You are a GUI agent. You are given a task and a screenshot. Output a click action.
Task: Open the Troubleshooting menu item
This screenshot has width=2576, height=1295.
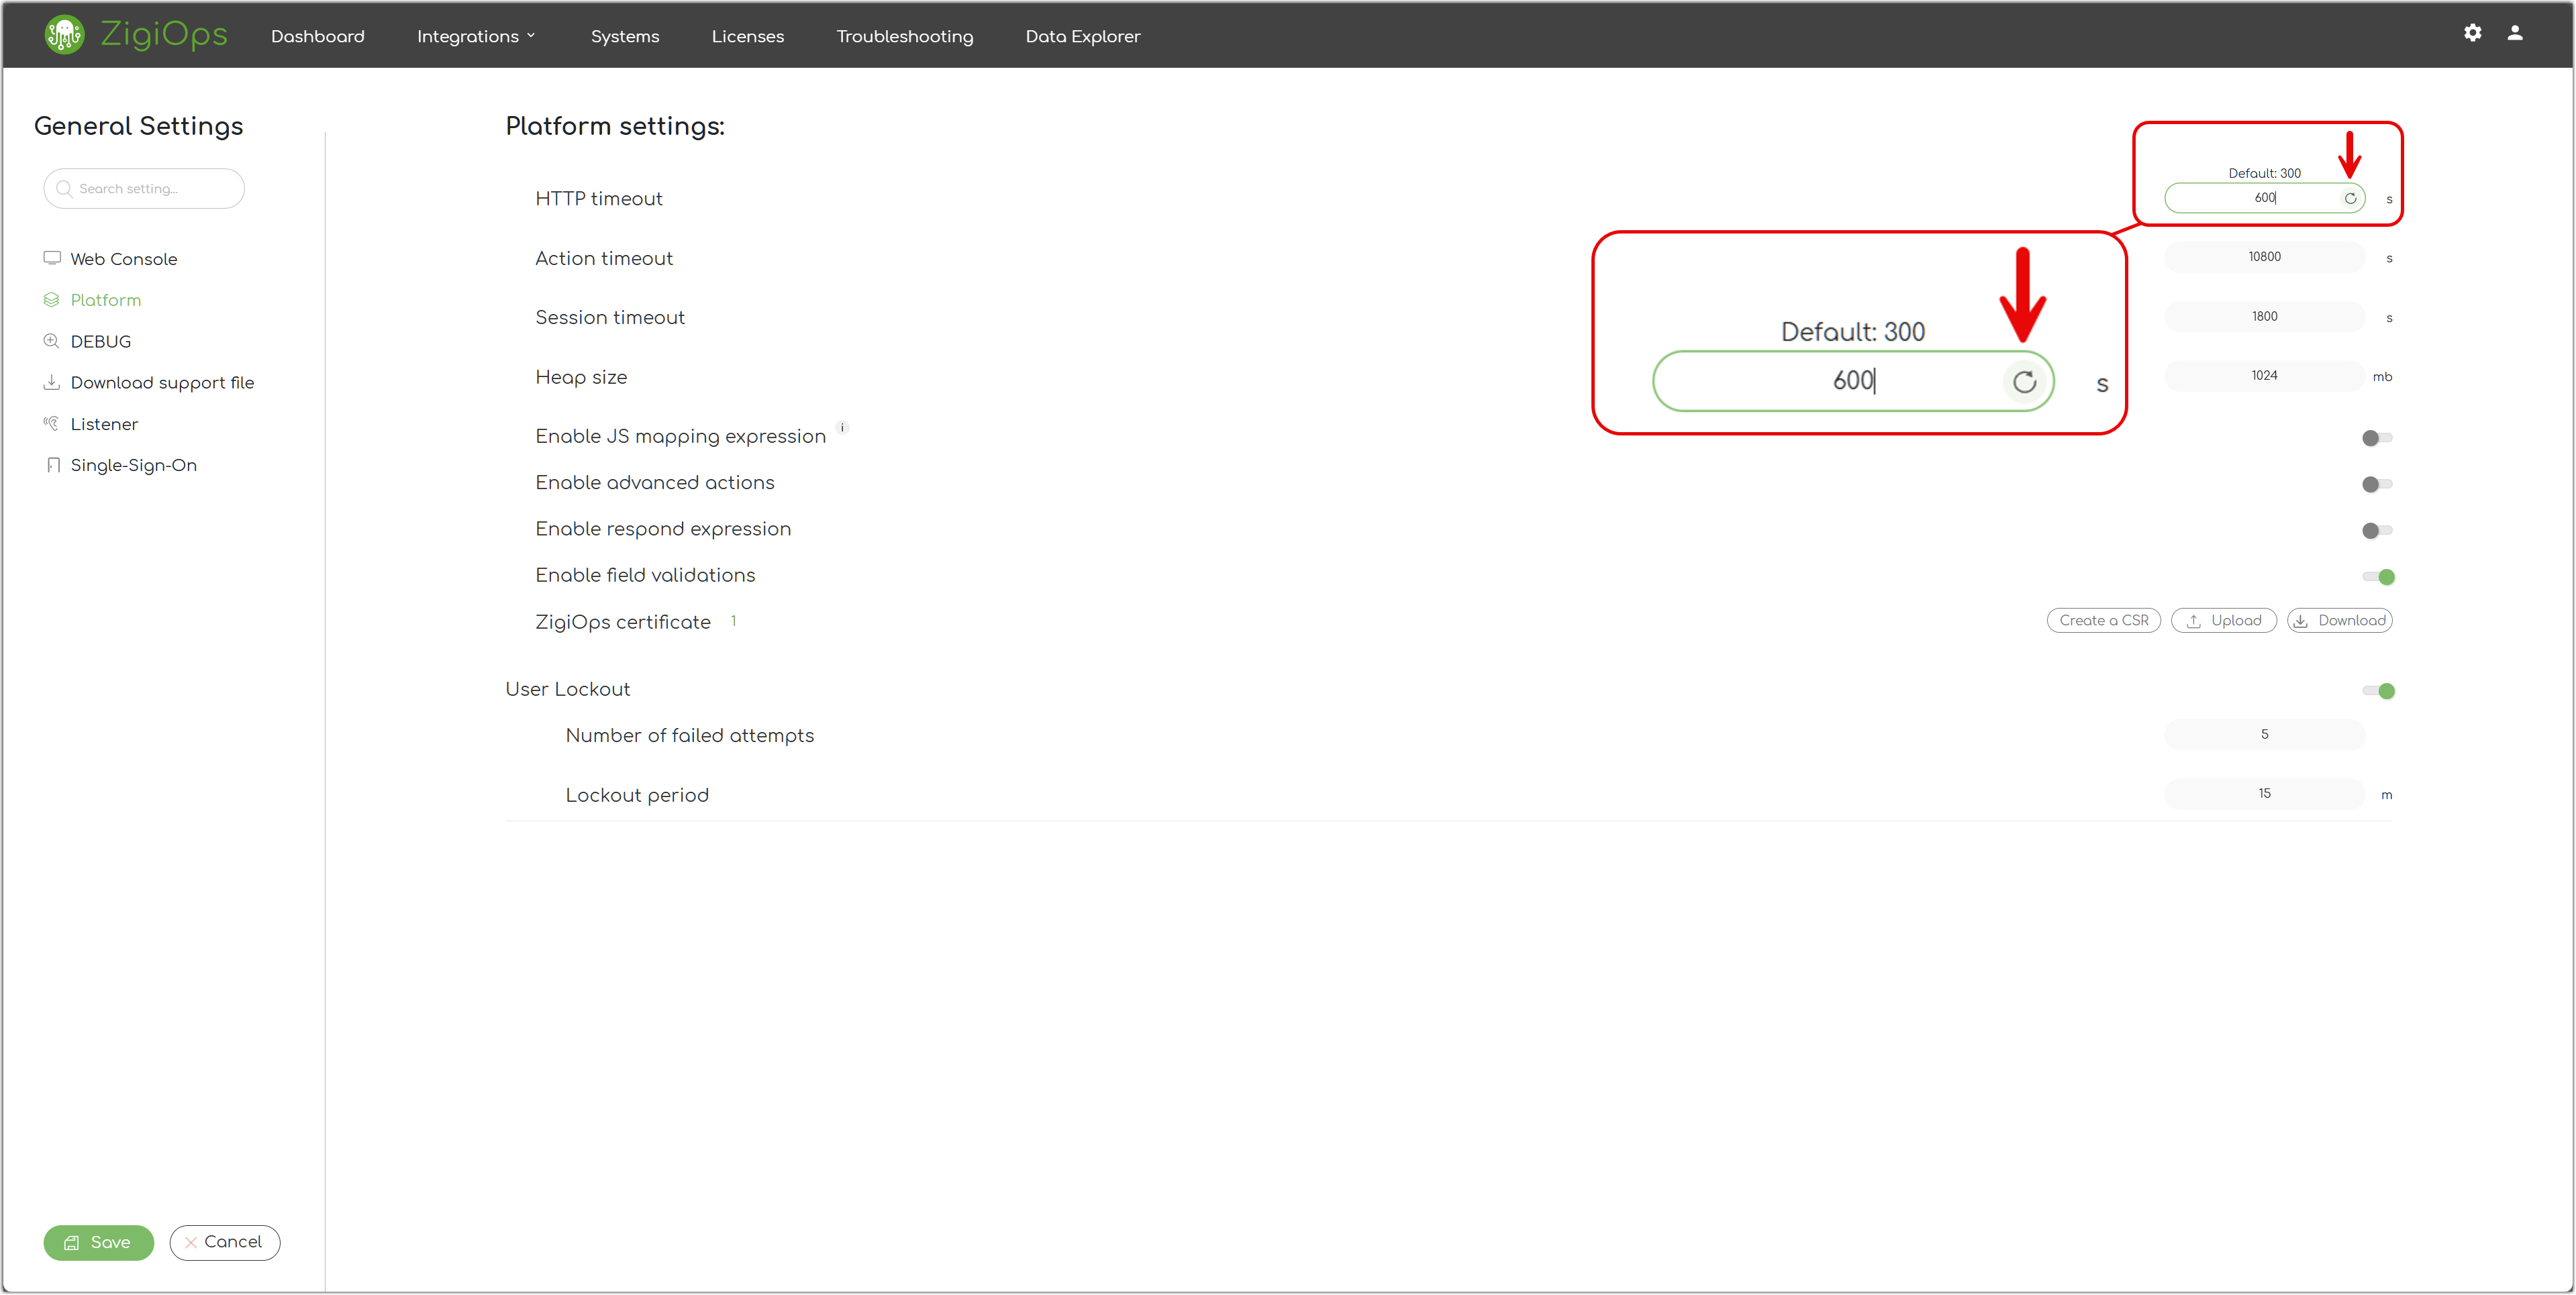click(x=904, y=36)
